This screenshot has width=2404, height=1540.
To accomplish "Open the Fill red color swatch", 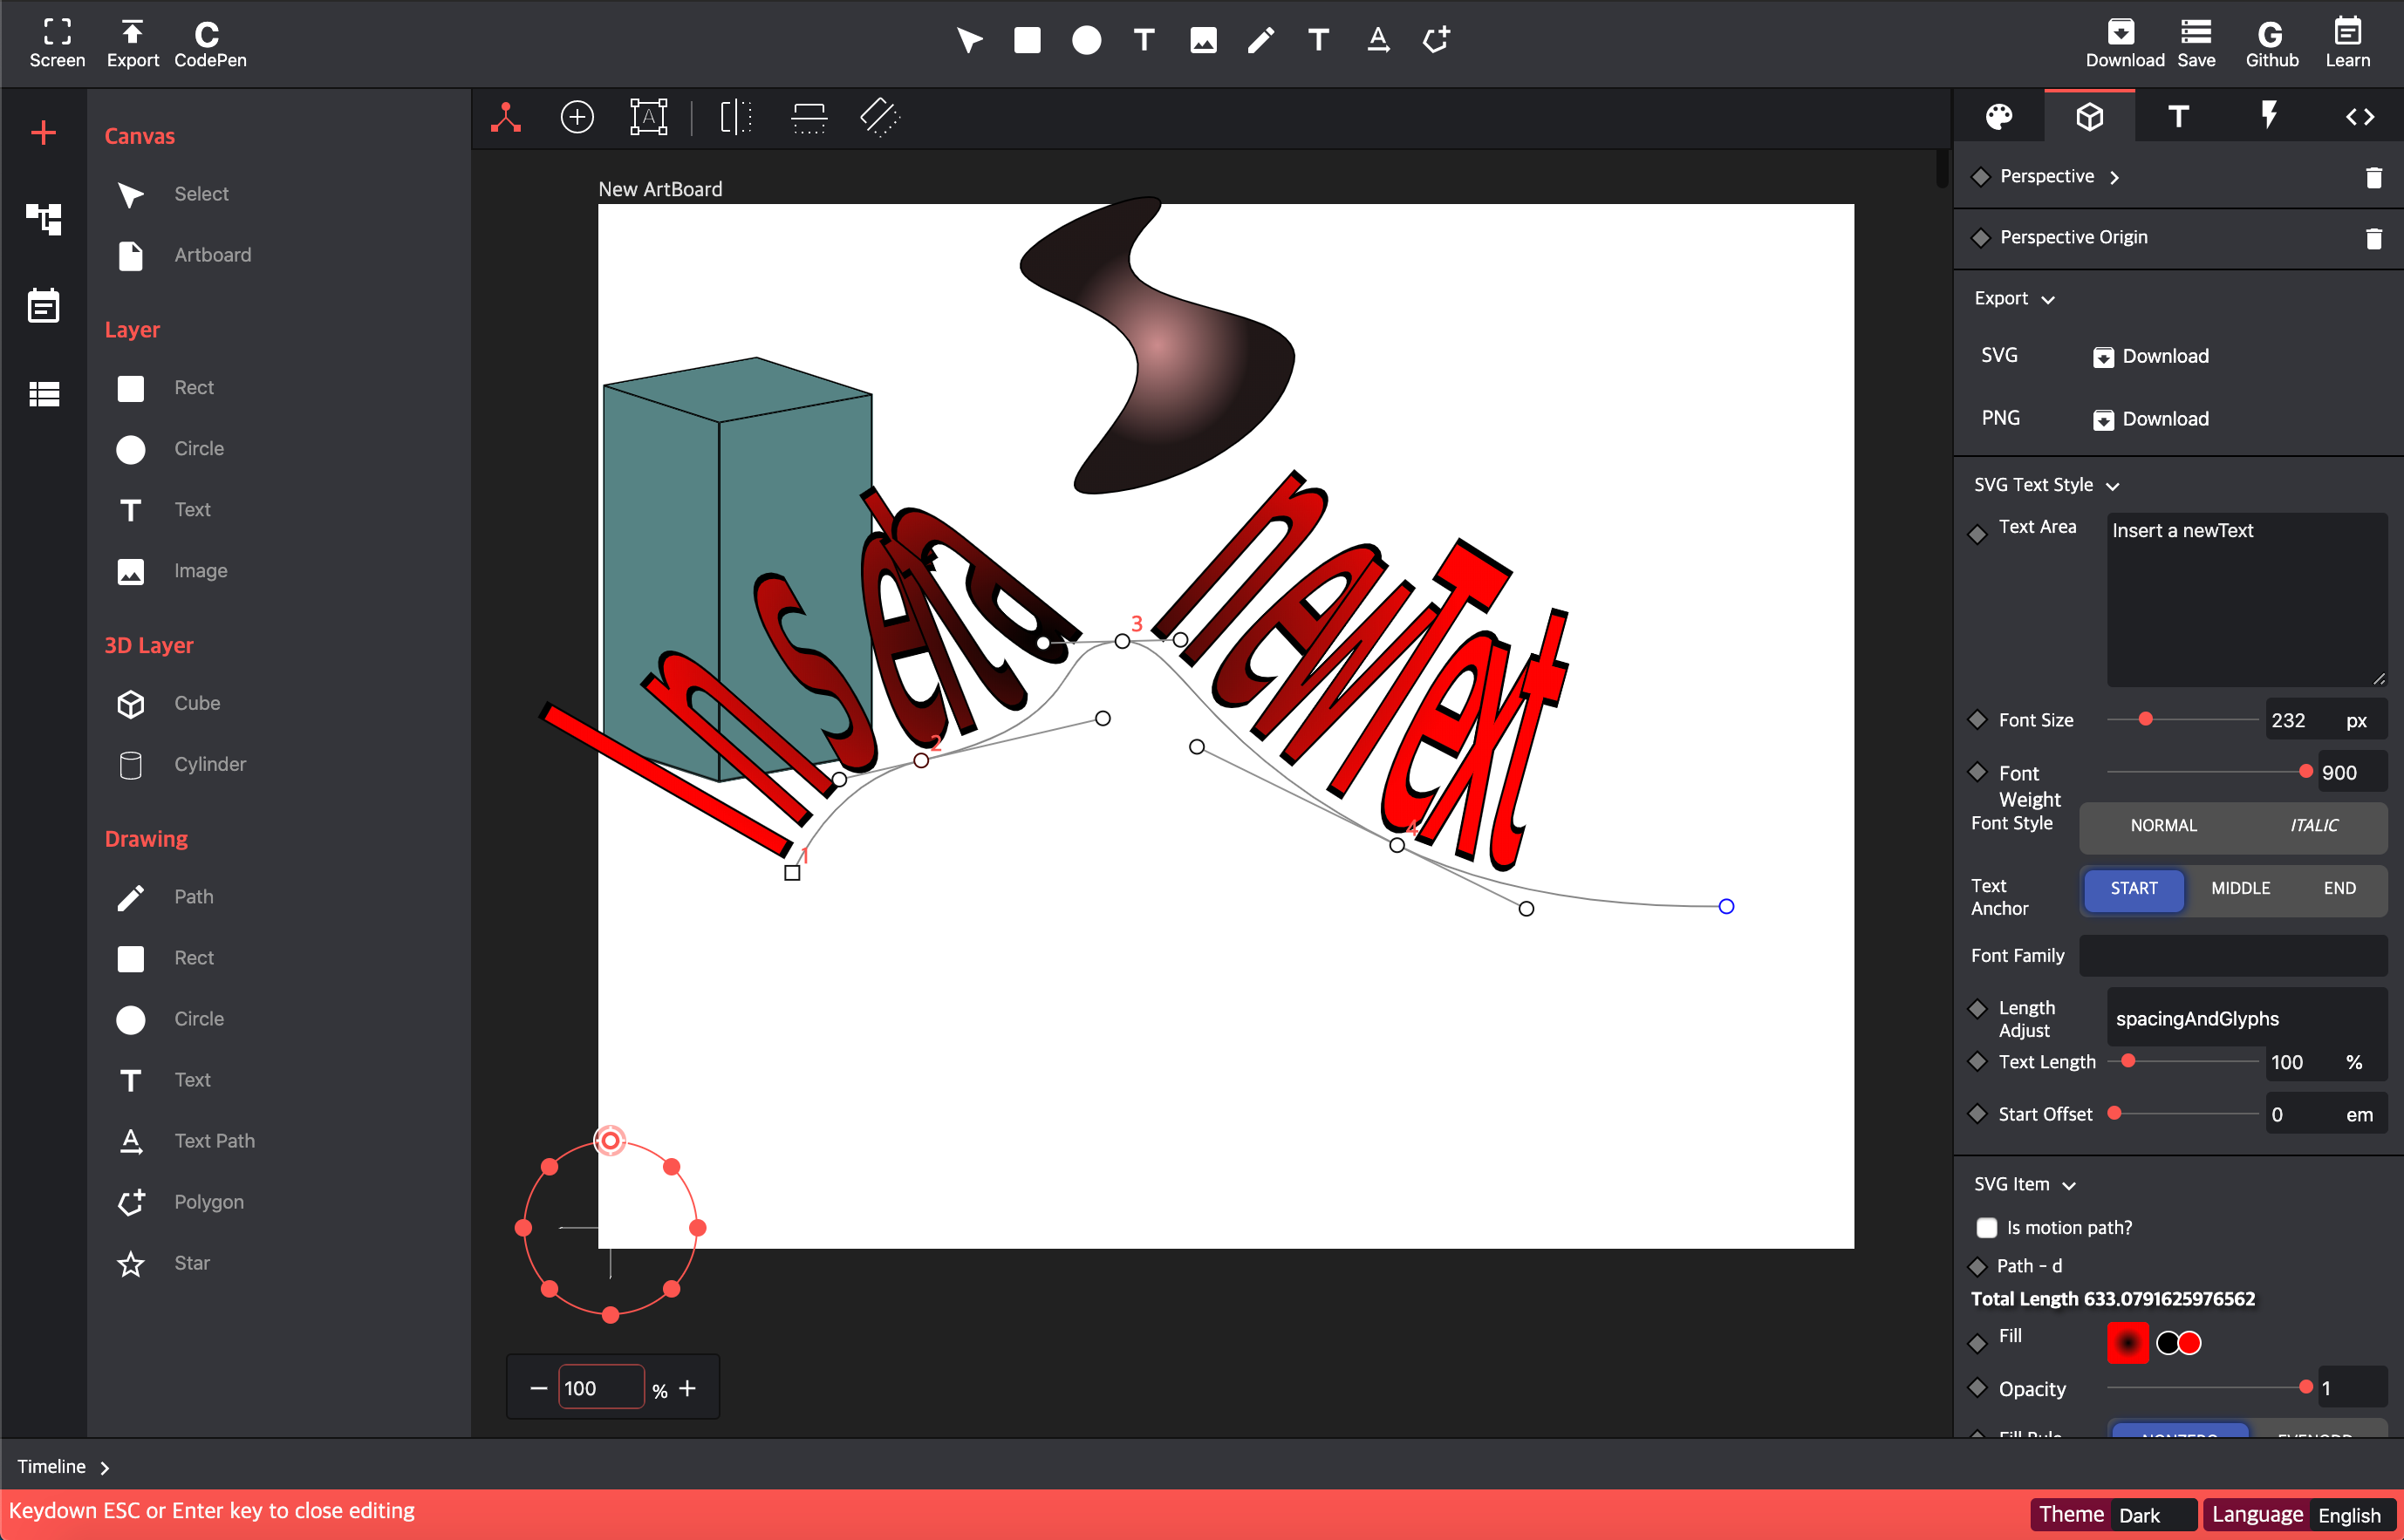I will point(2127,1342).
